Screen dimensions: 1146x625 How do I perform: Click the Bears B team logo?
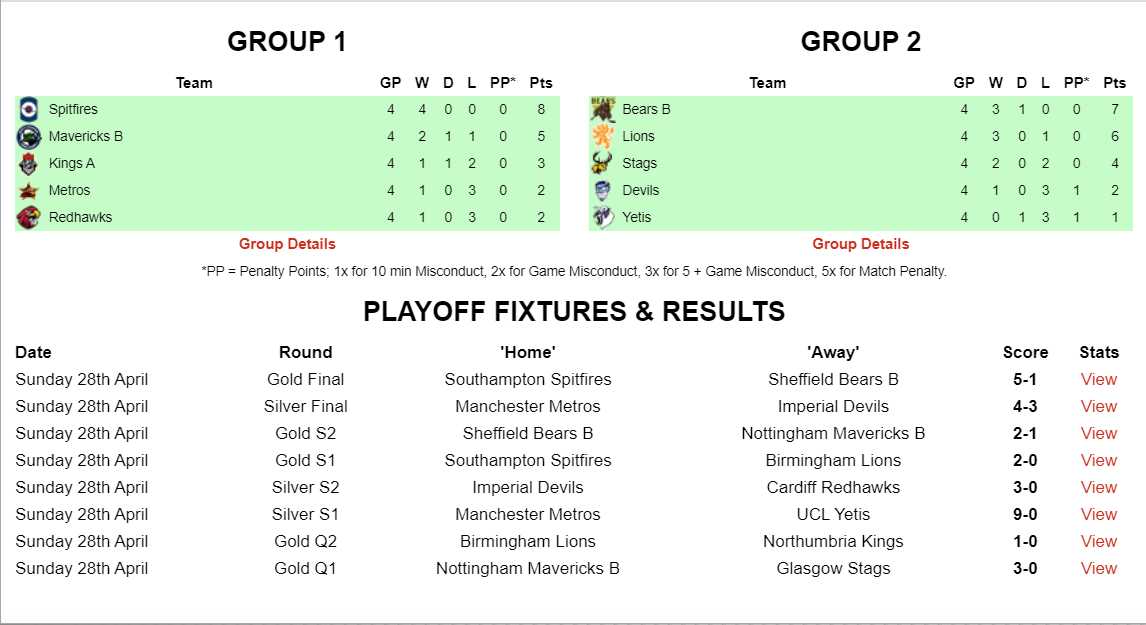[x=602, y=109]
